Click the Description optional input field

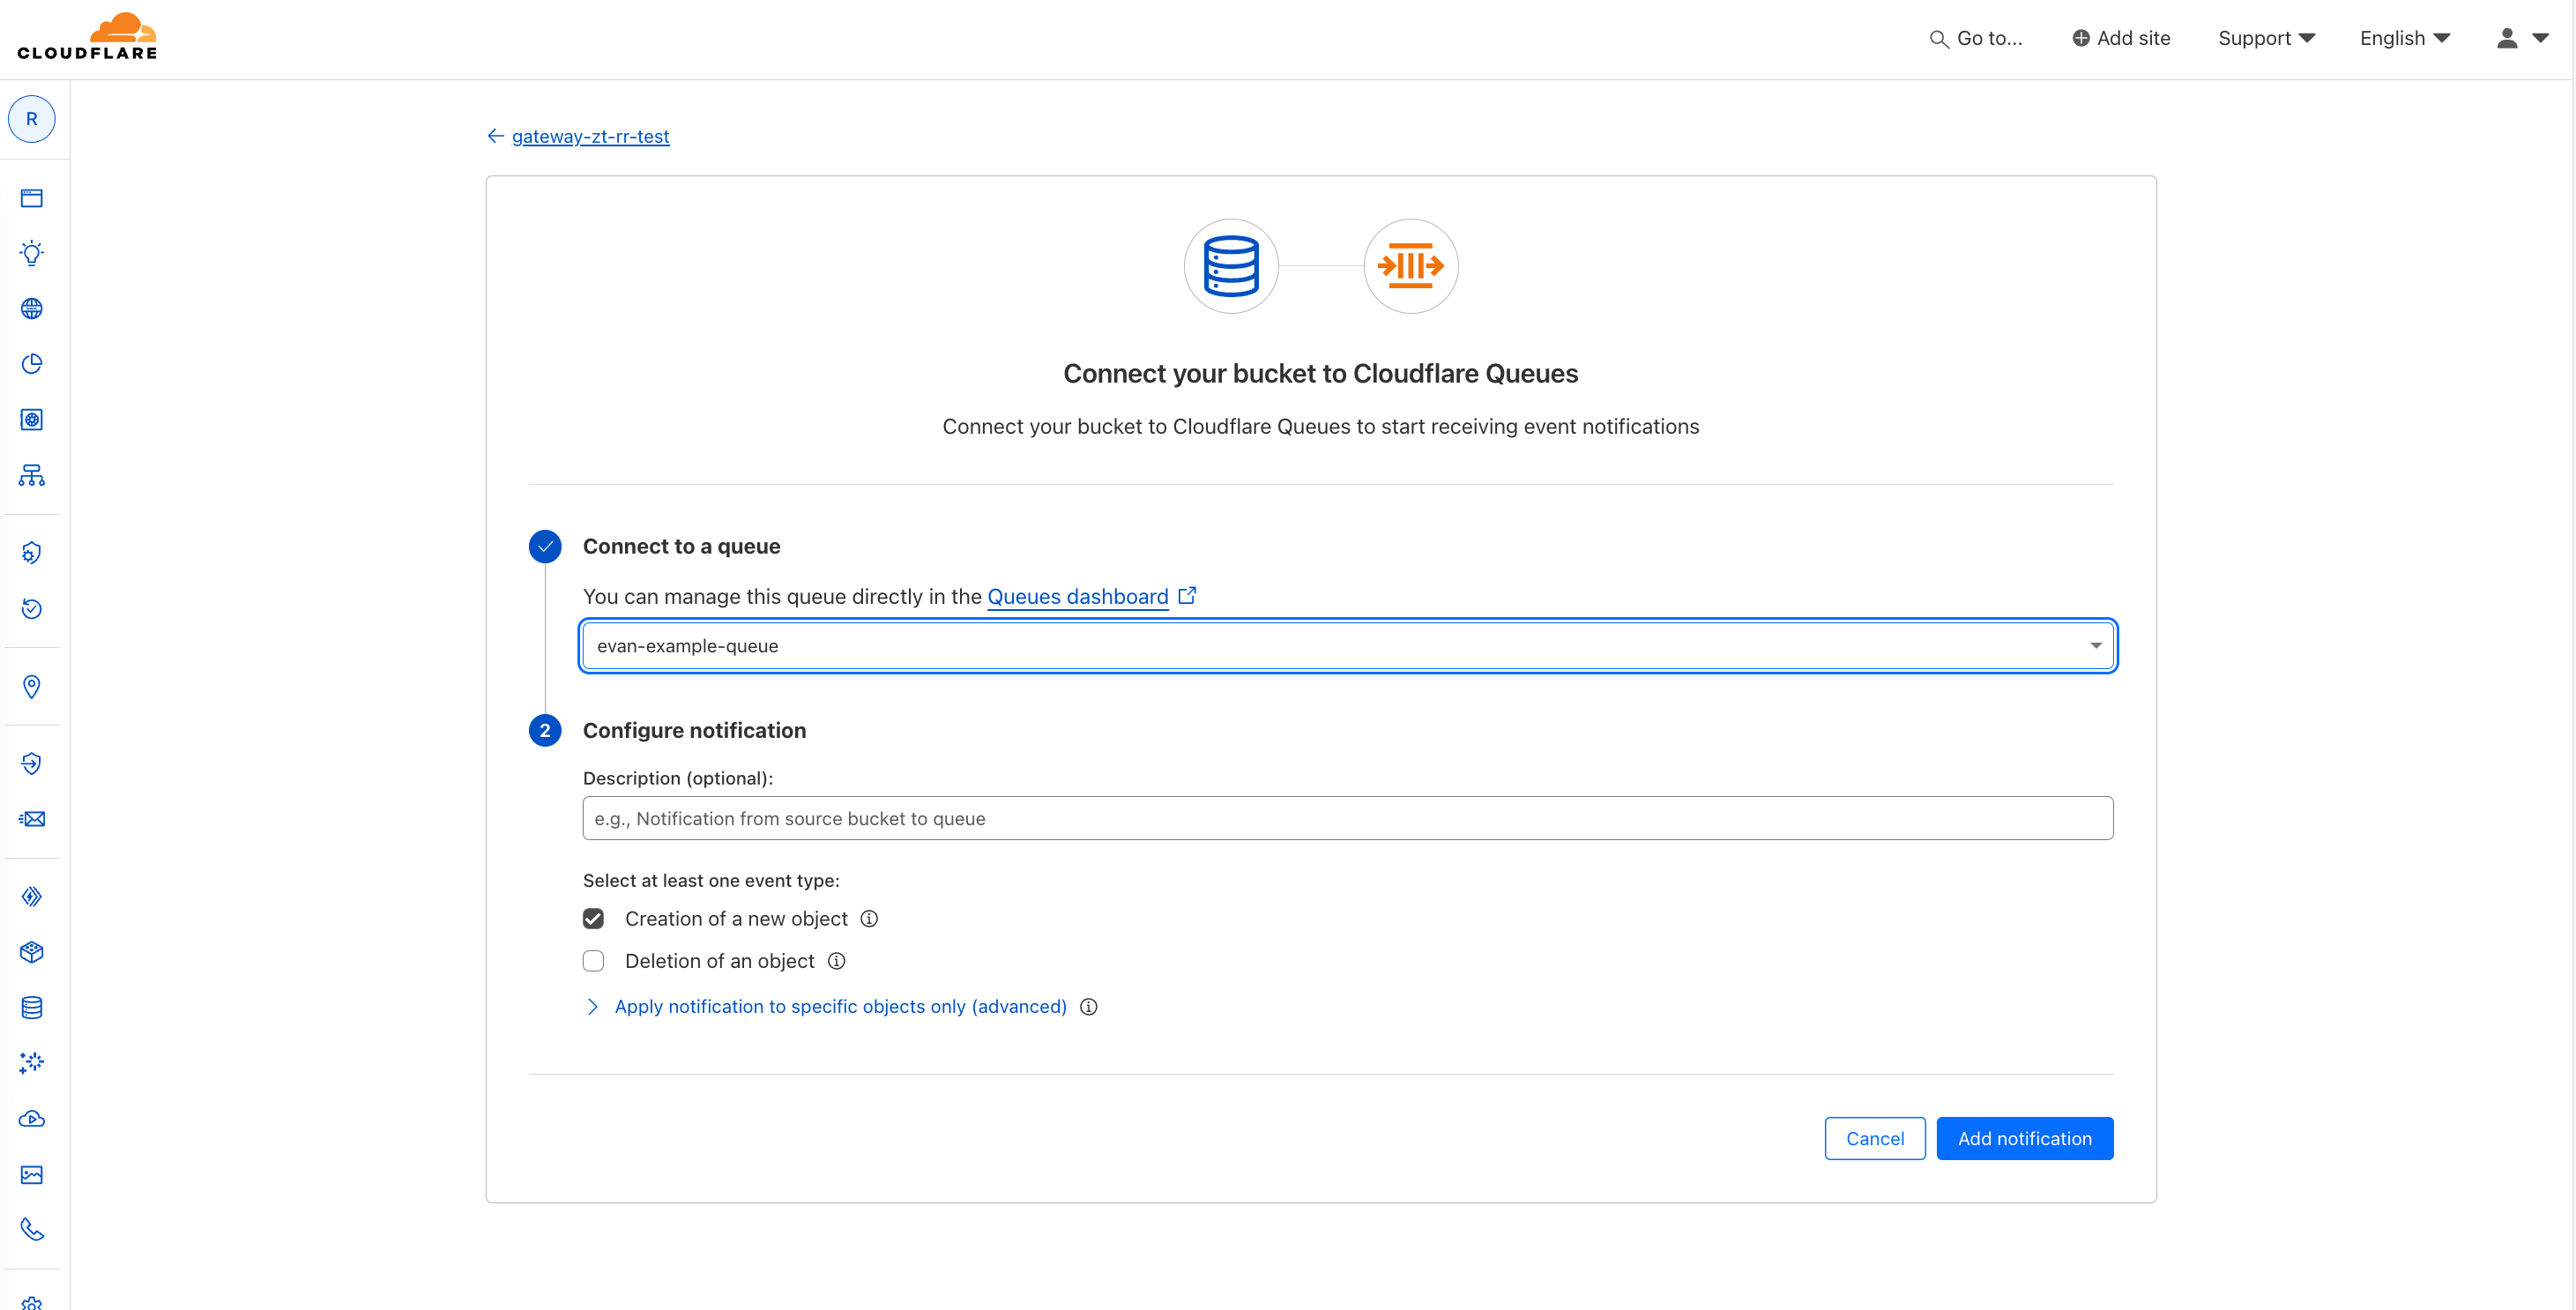1347,818
